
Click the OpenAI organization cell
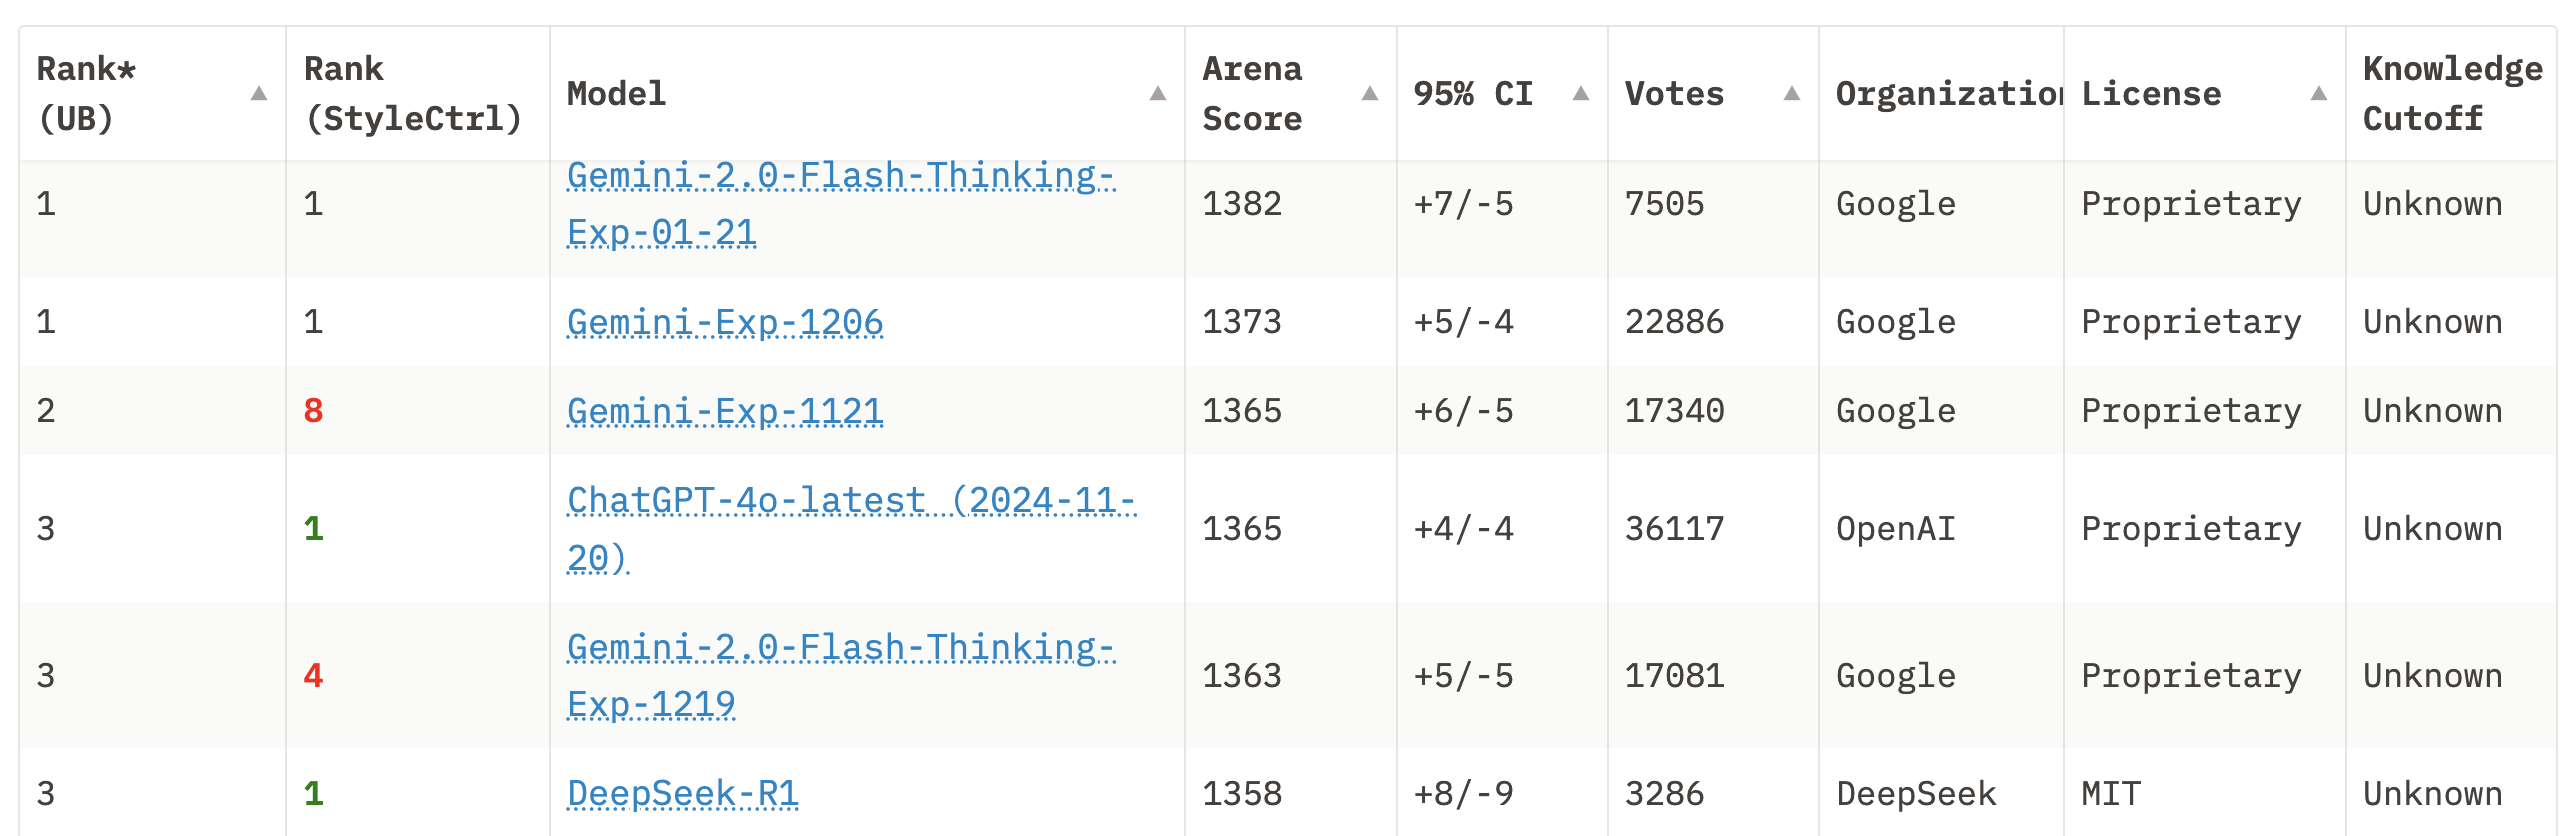[1895, 528]
